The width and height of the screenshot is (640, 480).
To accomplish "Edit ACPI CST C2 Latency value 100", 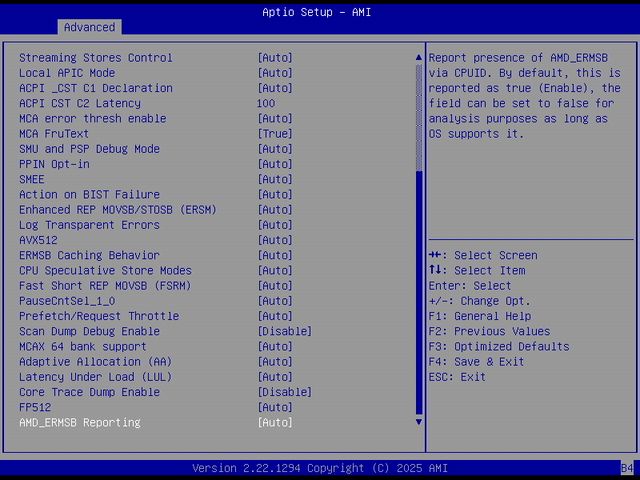I will coord(266,103).
